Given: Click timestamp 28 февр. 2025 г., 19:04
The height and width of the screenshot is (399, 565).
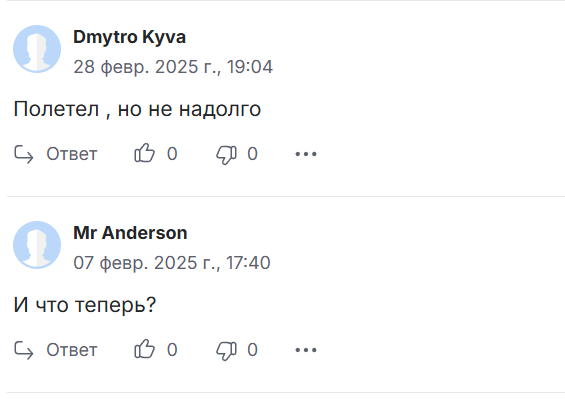Looking at the screenshot, I should (x=173, y=67).
